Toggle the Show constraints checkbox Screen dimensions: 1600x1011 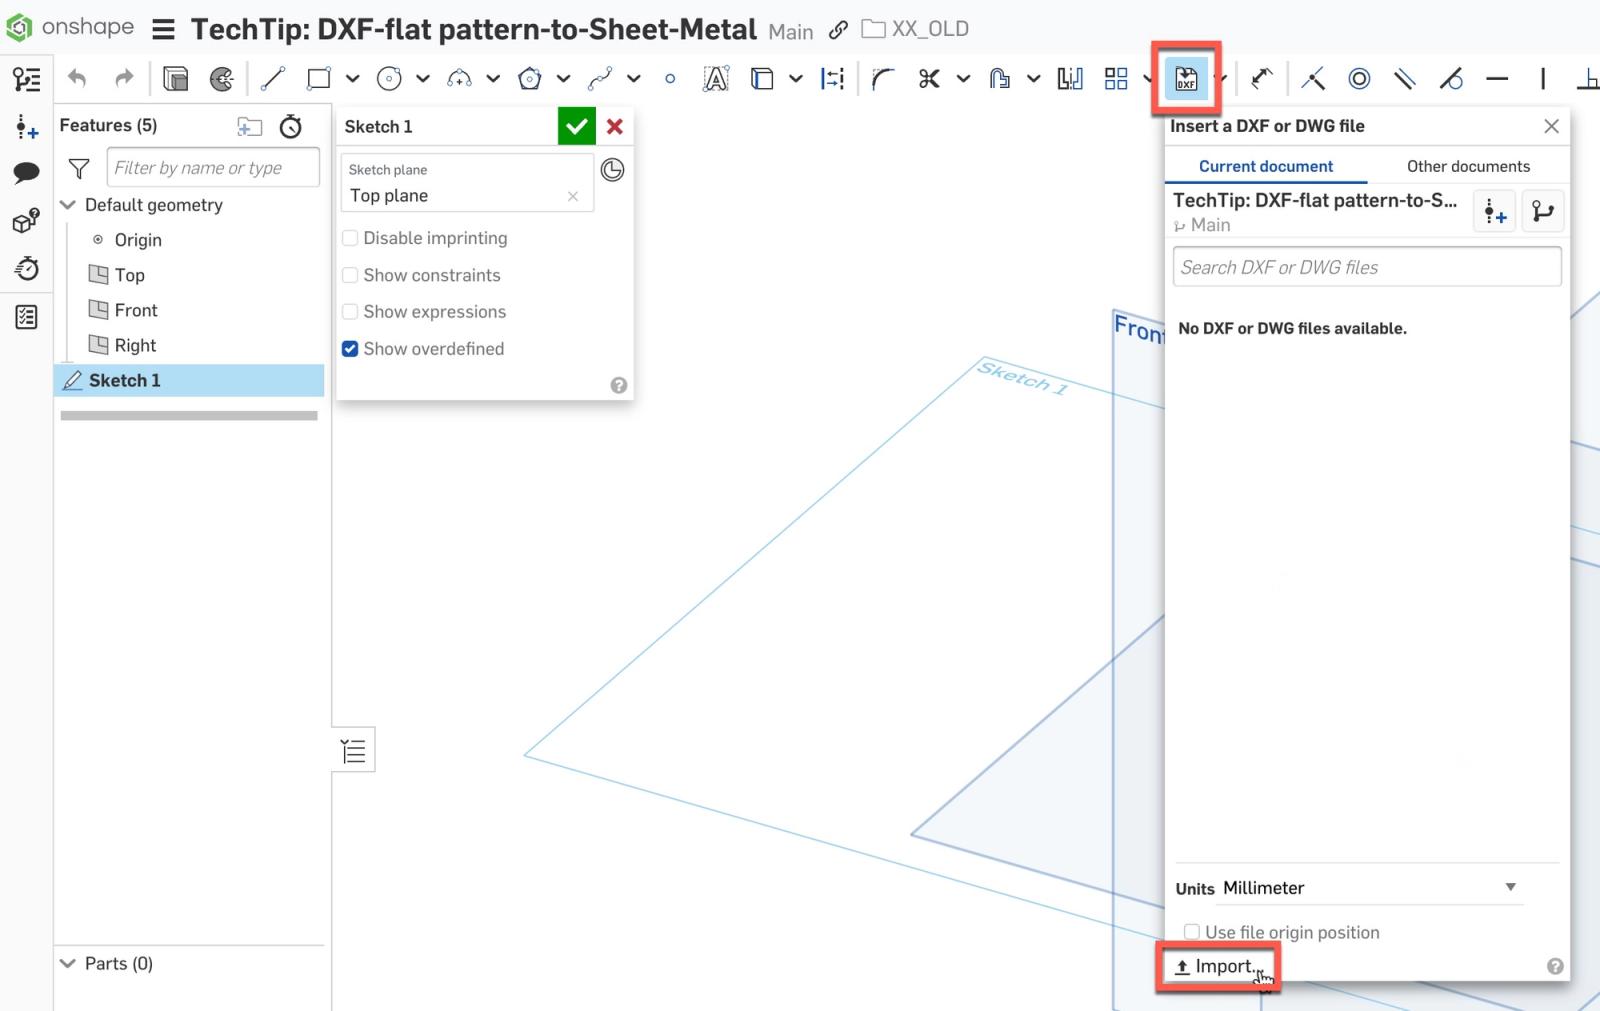pyautogui.click(x=350, y=275)
